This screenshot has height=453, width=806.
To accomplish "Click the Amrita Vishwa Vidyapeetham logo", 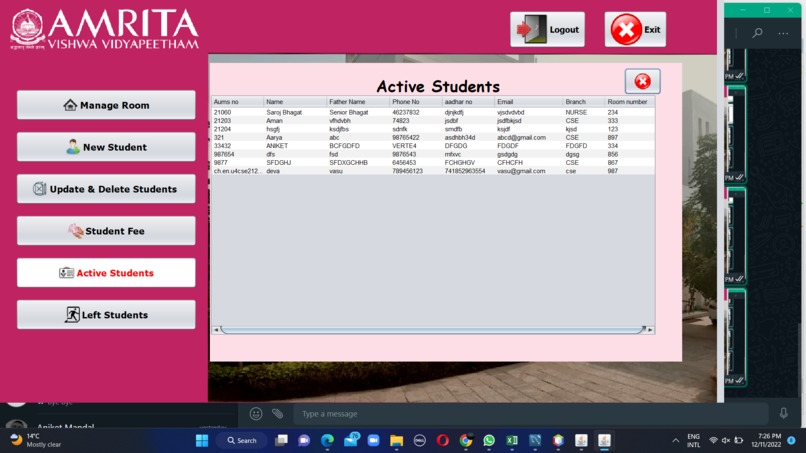I will (105, 29).
